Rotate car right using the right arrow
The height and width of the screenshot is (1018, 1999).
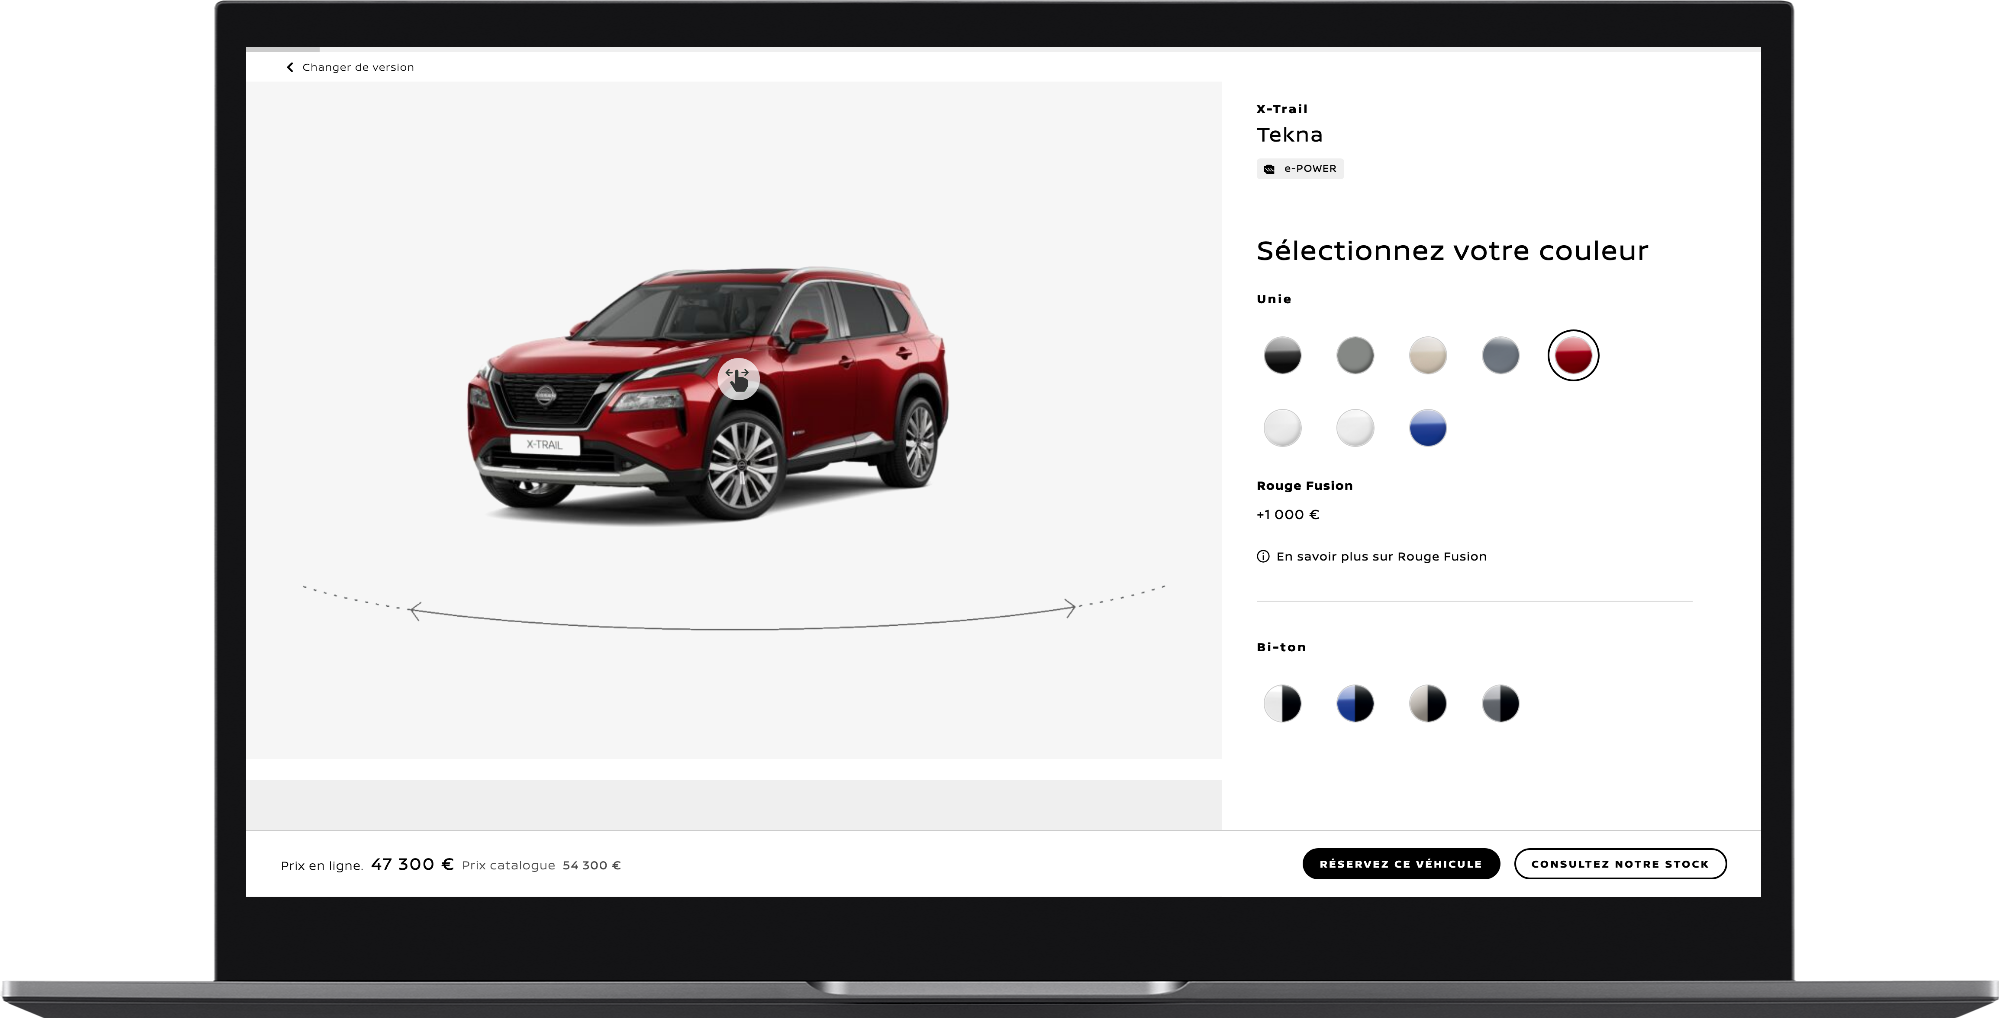(1070, 608)
